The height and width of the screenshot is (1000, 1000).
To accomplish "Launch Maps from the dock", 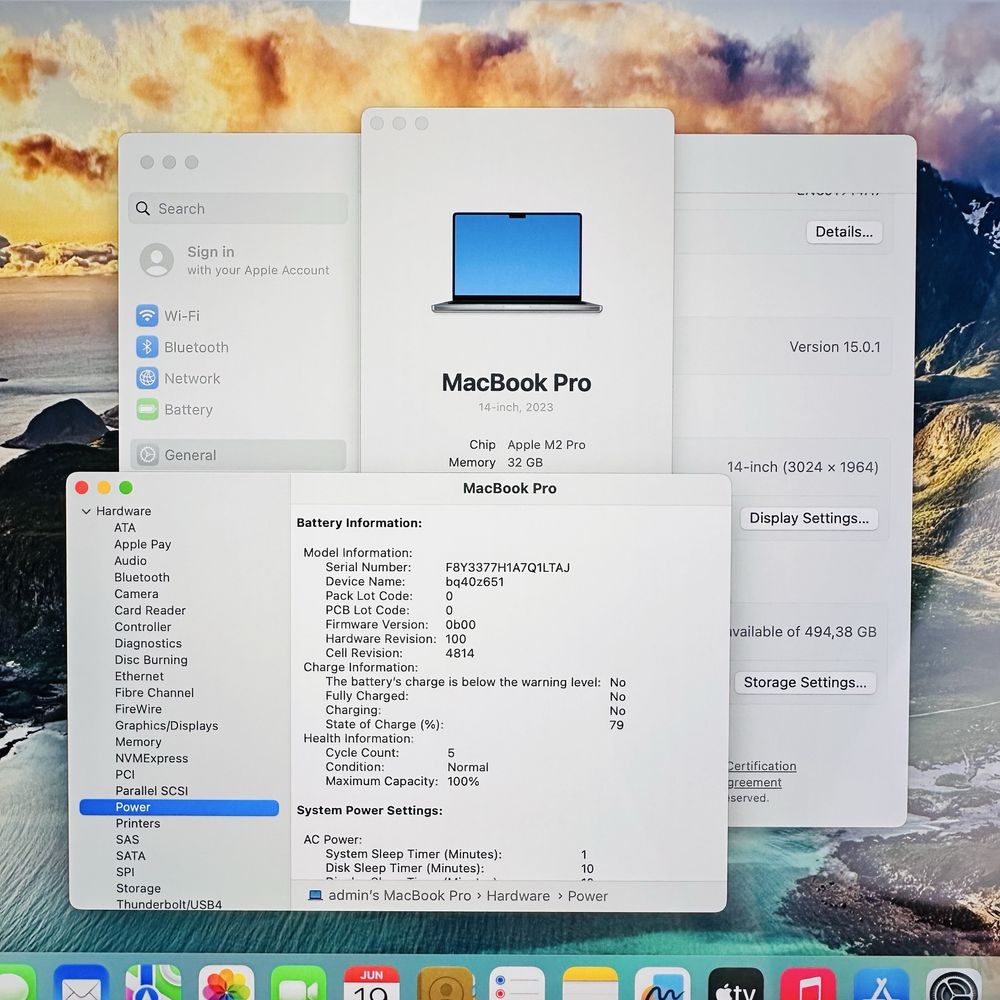I will [x=153, y=983].
